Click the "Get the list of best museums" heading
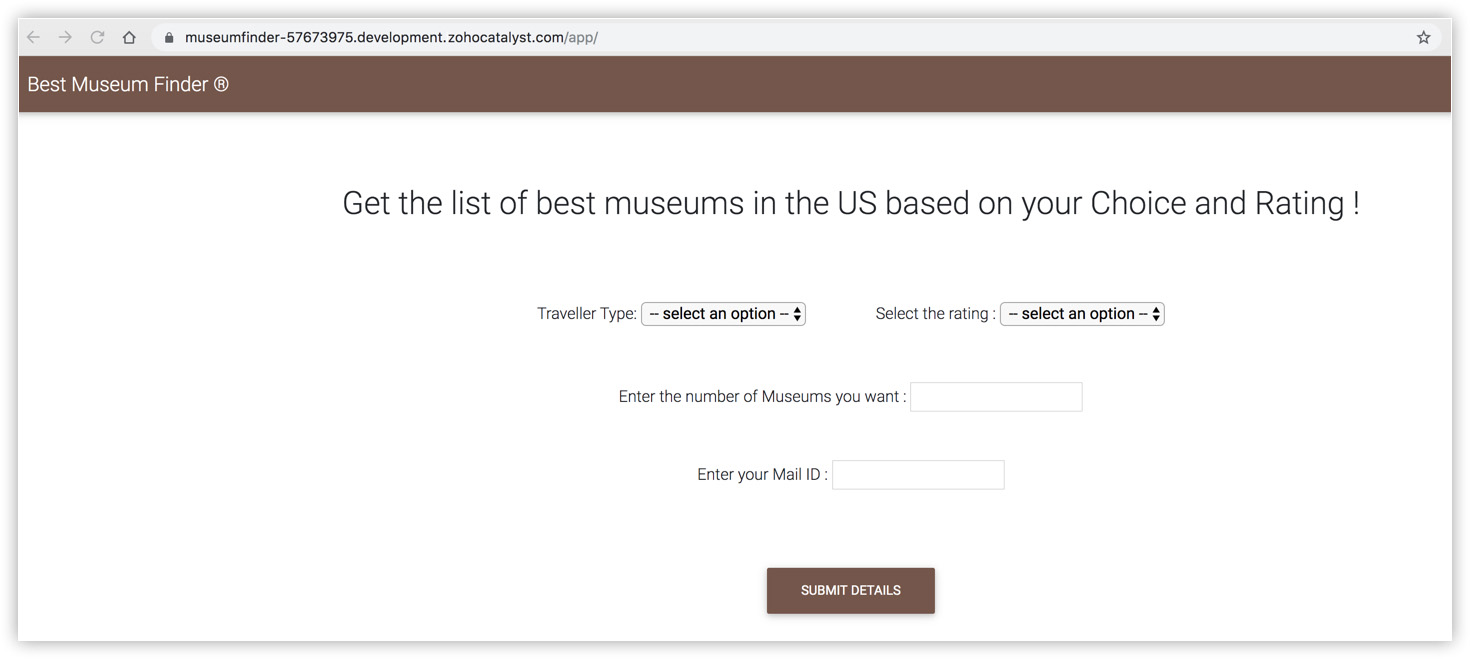1470x659 pixels. coord(850,204)
